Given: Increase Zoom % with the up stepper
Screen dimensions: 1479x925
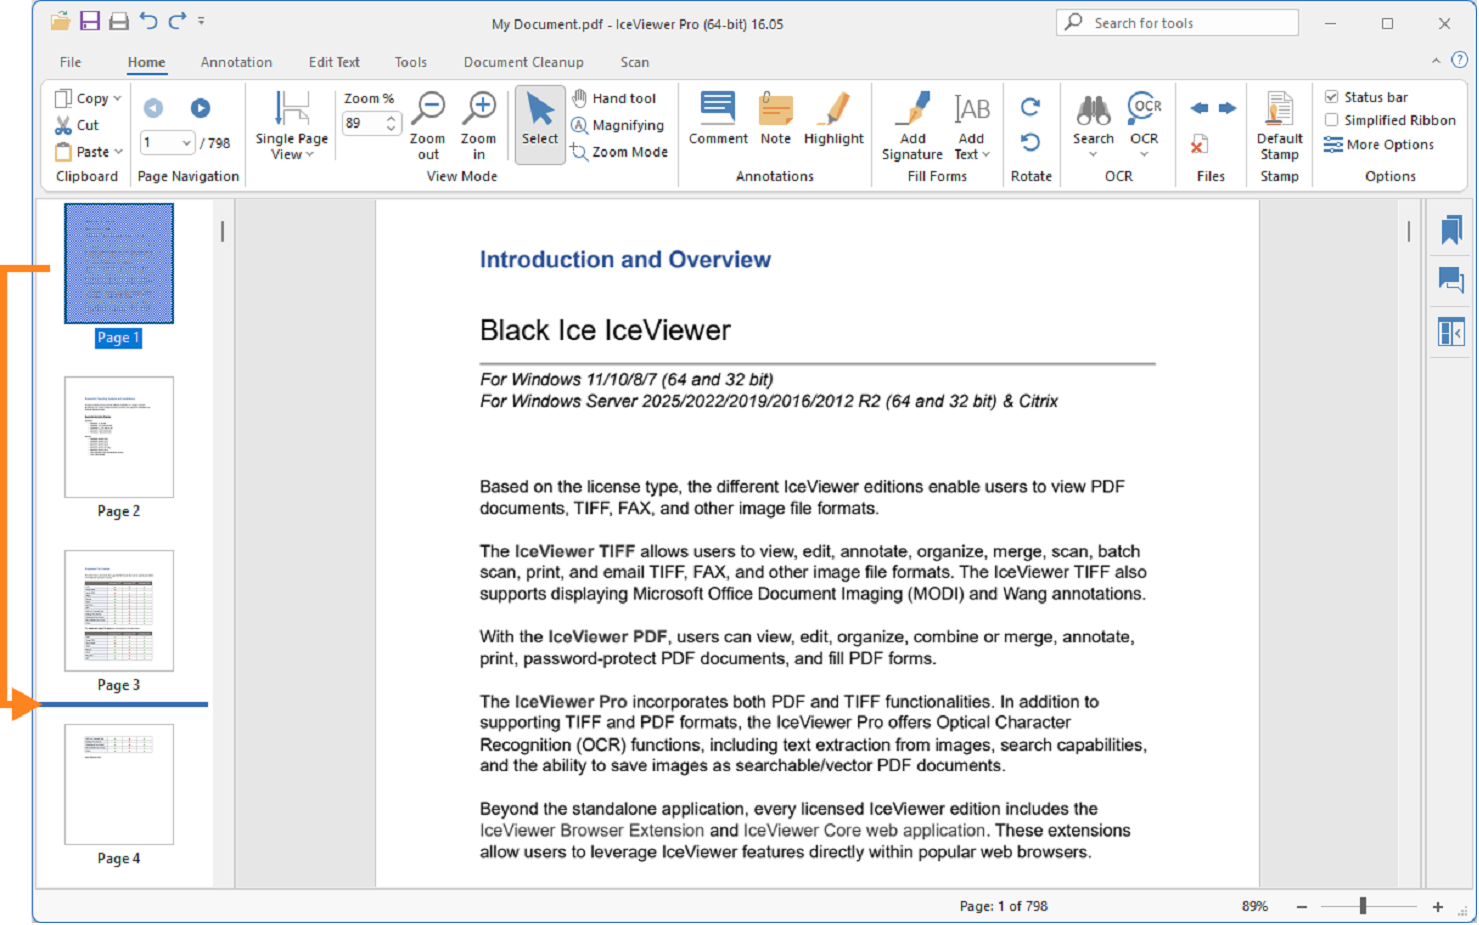Looking at the screenshot, I should point(391,118).
